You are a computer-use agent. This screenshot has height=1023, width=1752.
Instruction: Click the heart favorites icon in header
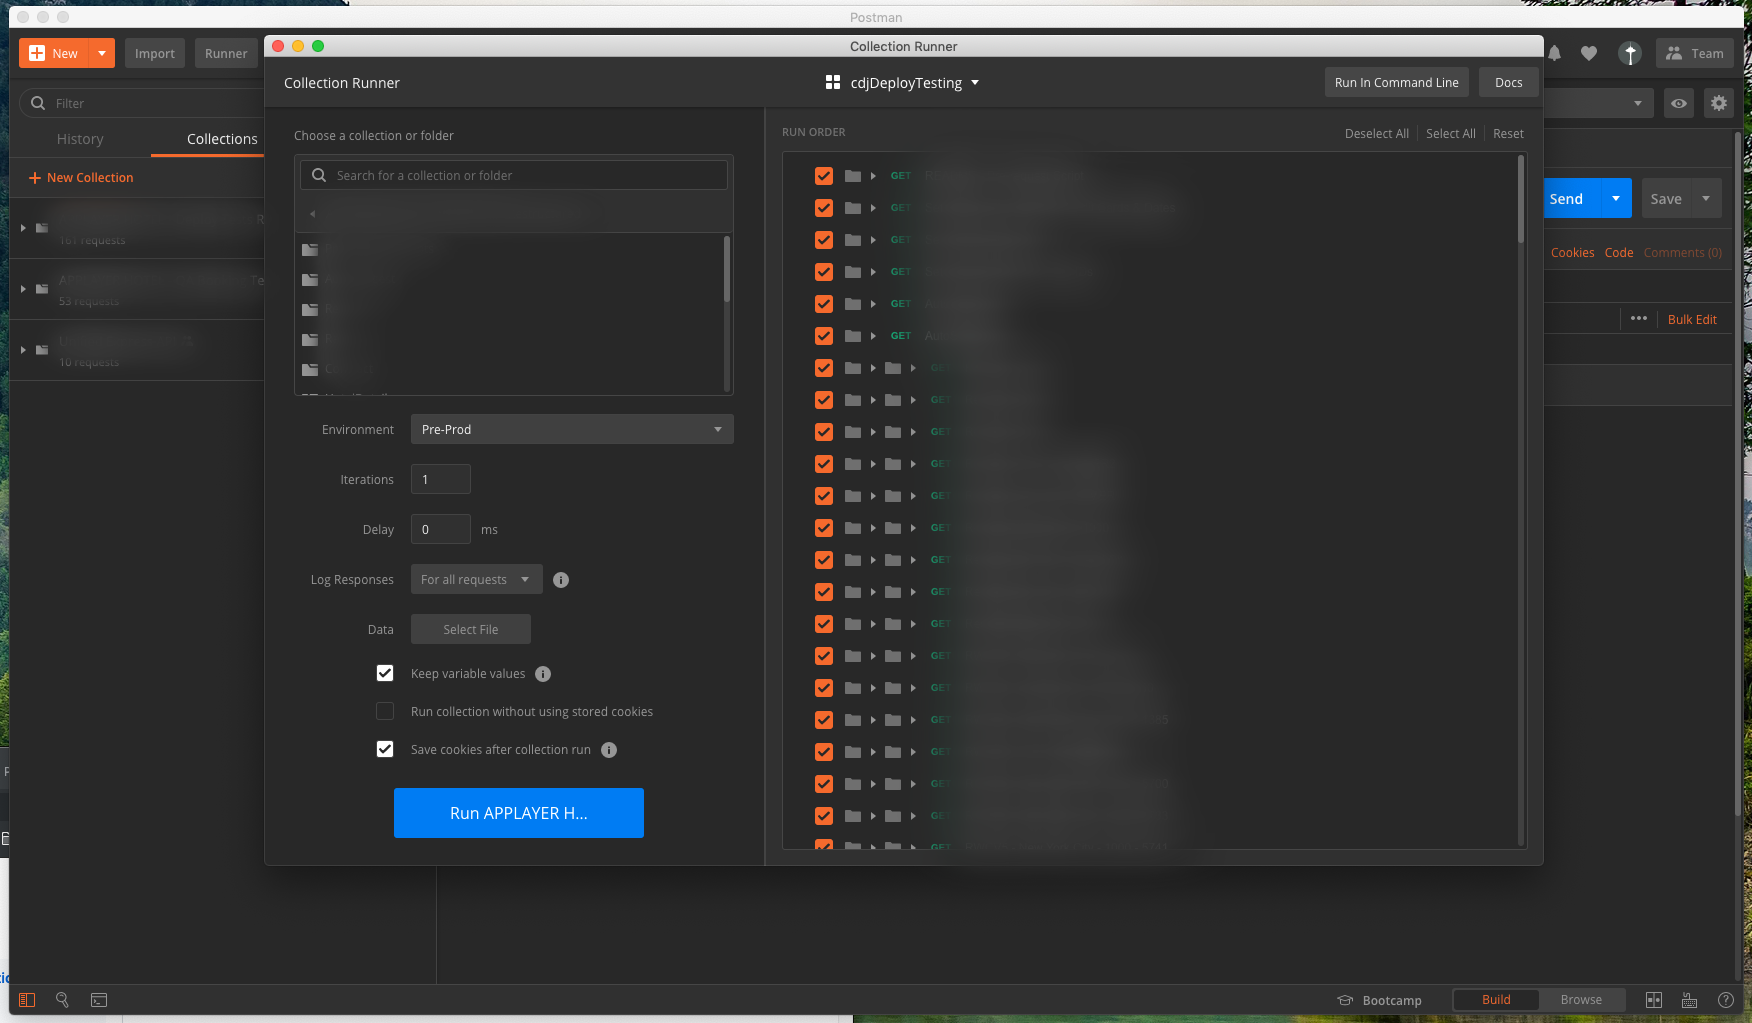[x=1589, y=53]
